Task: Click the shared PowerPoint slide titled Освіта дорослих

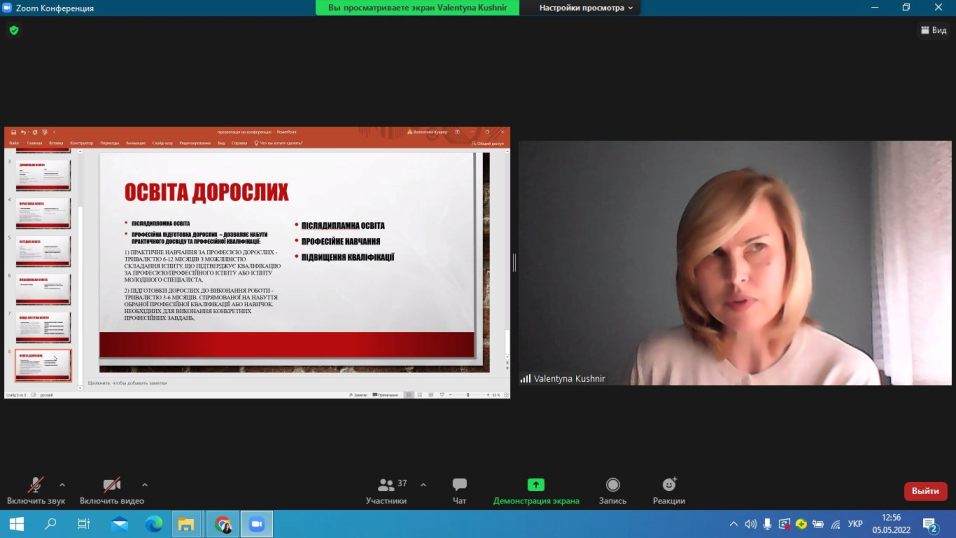Action: coord(286,256)
